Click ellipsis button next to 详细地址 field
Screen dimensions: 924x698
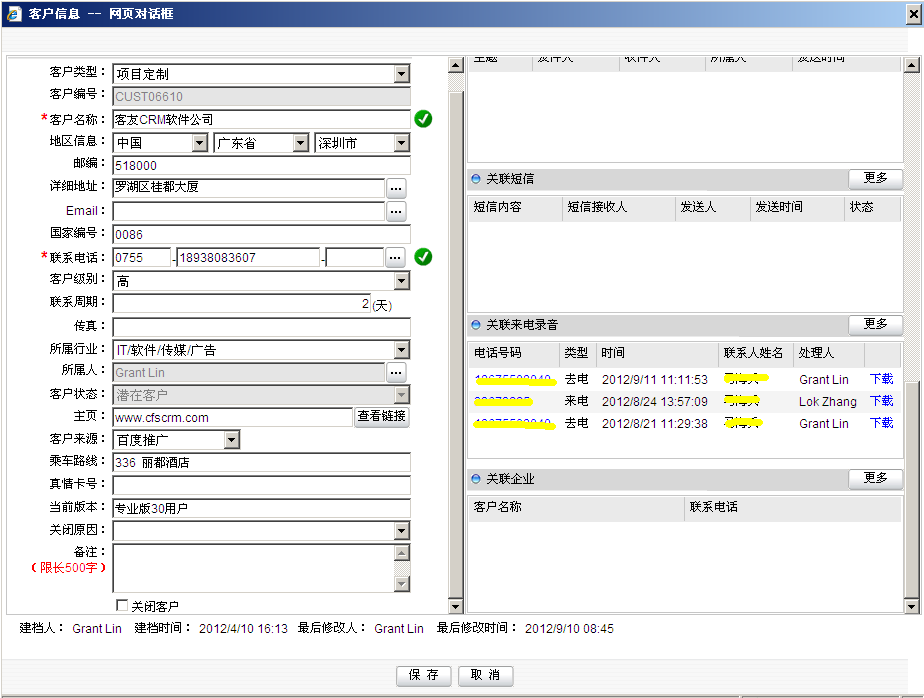coord(396,187)
